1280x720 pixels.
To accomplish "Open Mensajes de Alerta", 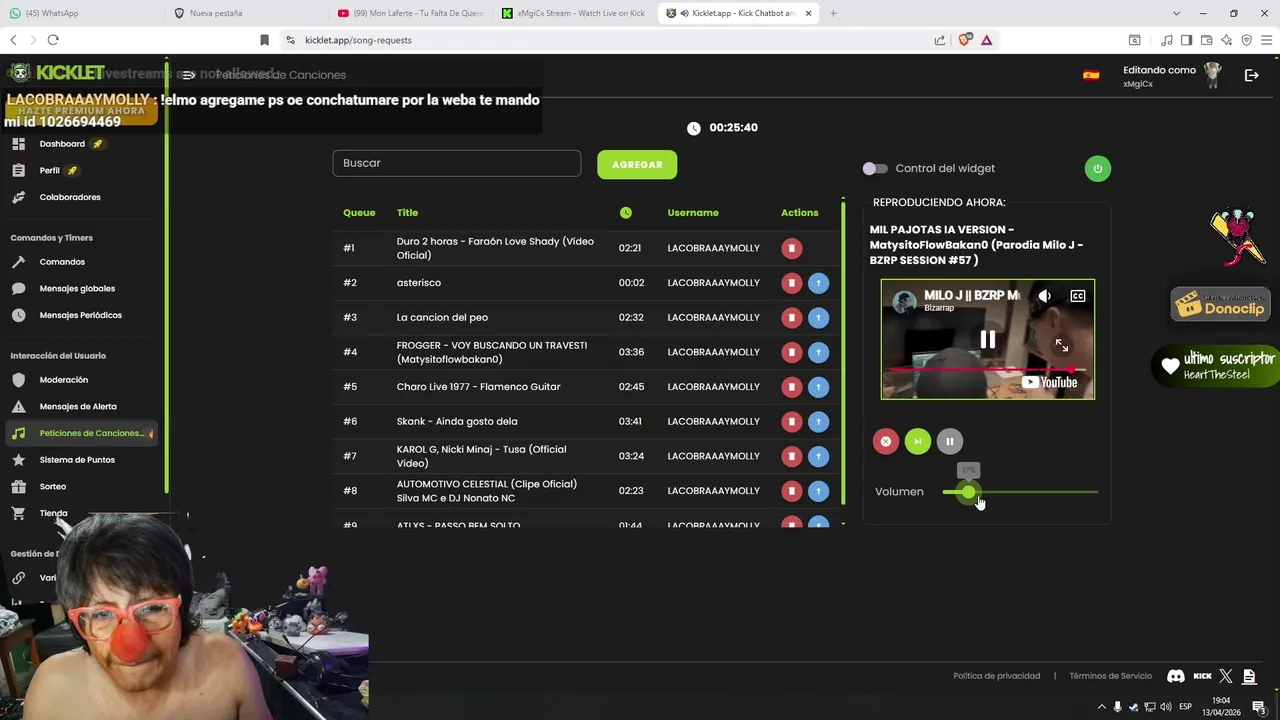I will tap(78, 407).
